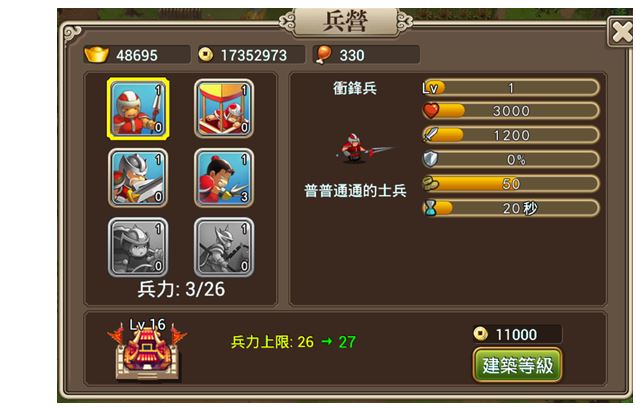Click the 11000 coin upgrade cost field
This screenshot has width=636, height=408.
point(517,334)
